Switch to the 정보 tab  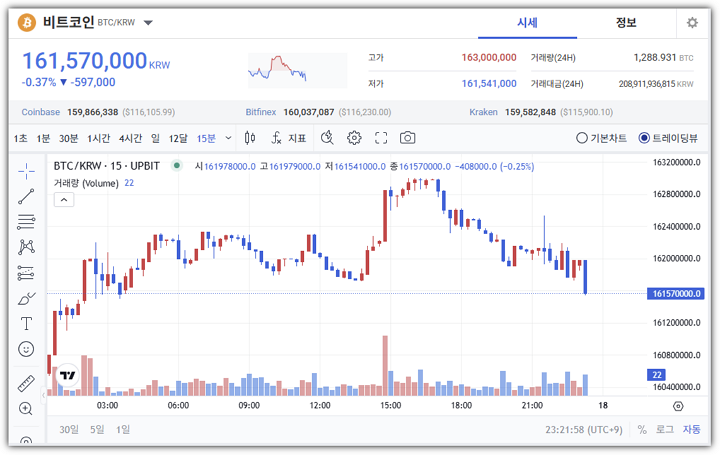coord(626,22)
